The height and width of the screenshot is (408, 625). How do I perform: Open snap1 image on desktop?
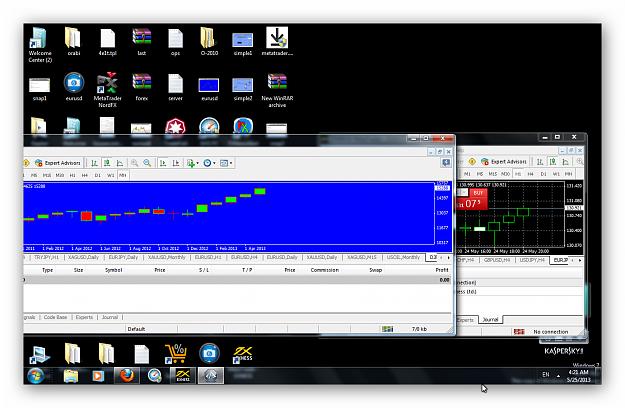click(39, 88)
